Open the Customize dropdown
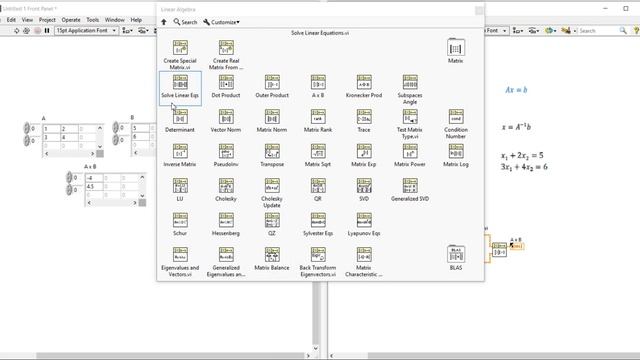This screenshot has height=360, width=640. point(222,22)
